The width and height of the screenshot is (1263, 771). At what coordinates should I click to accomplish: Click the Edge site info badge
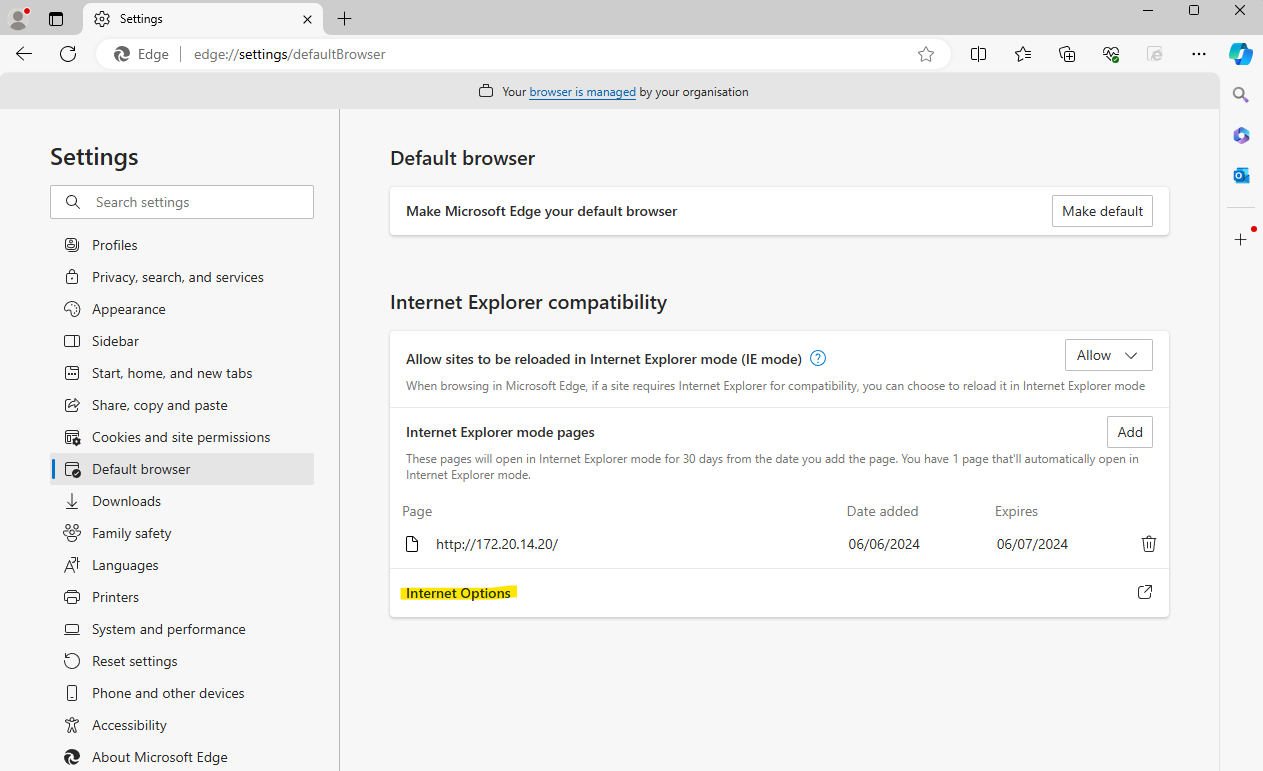[141, 54]
